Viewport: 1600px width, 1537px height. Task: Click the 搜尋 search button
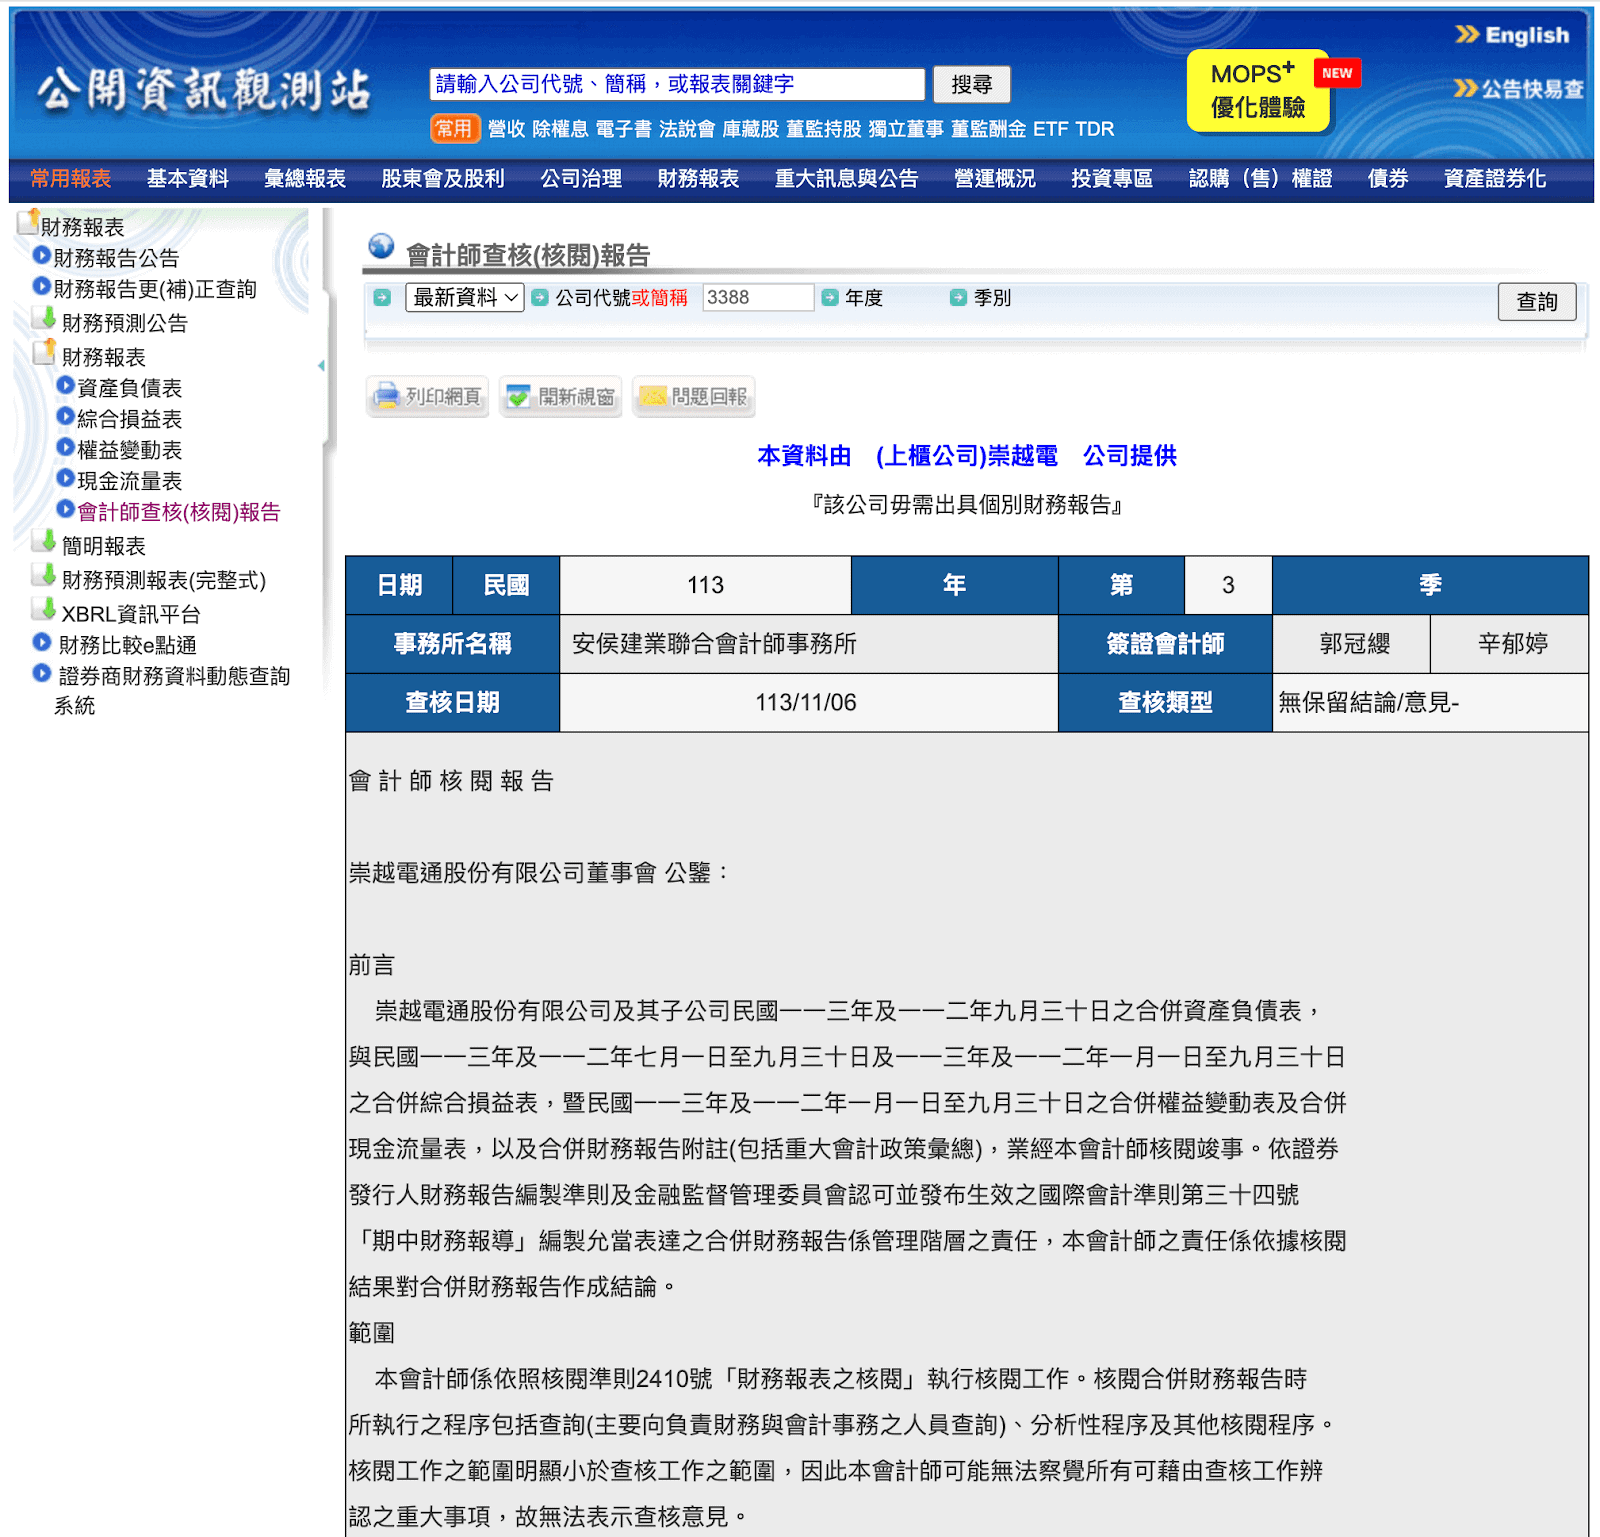click(972, 85)
